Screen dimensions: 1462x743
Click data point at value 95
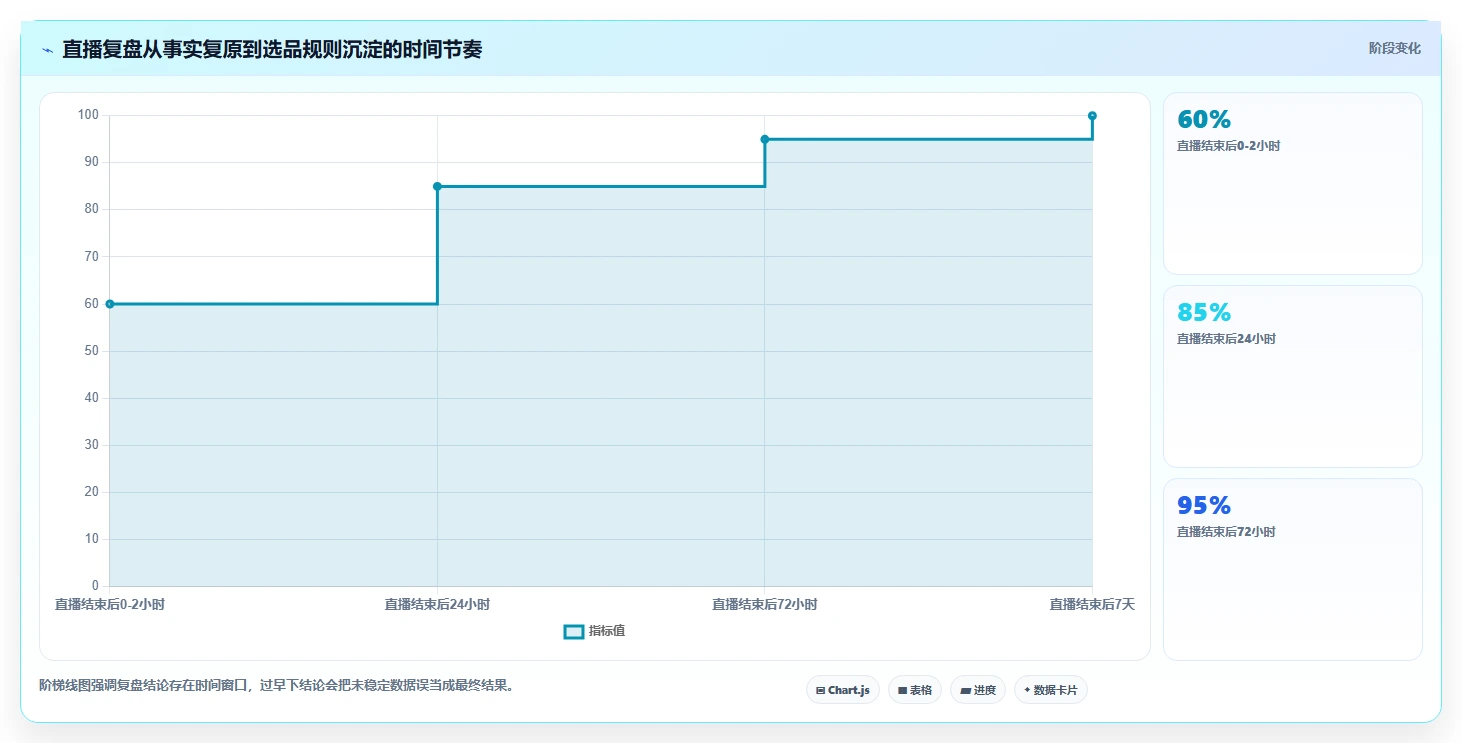(x=765, y=139)
